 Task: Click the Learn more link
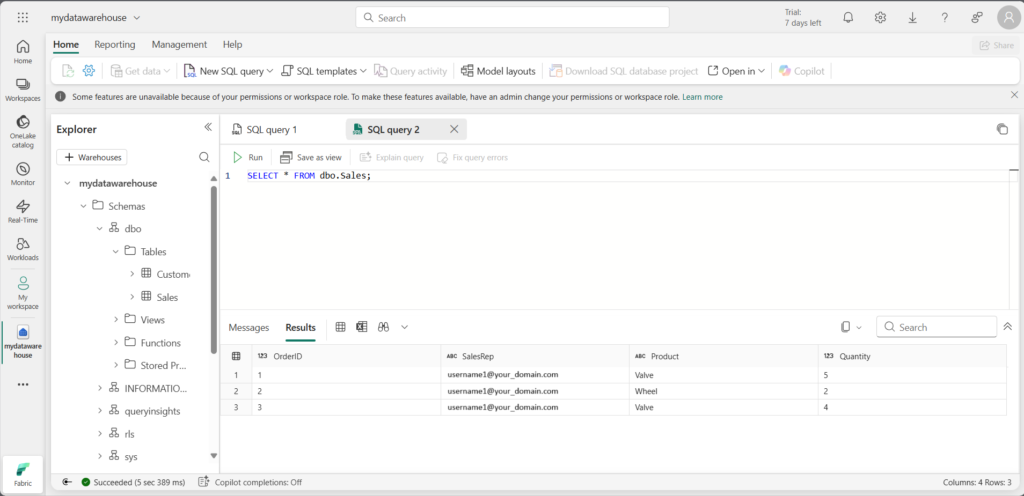(x=702, y=97)
